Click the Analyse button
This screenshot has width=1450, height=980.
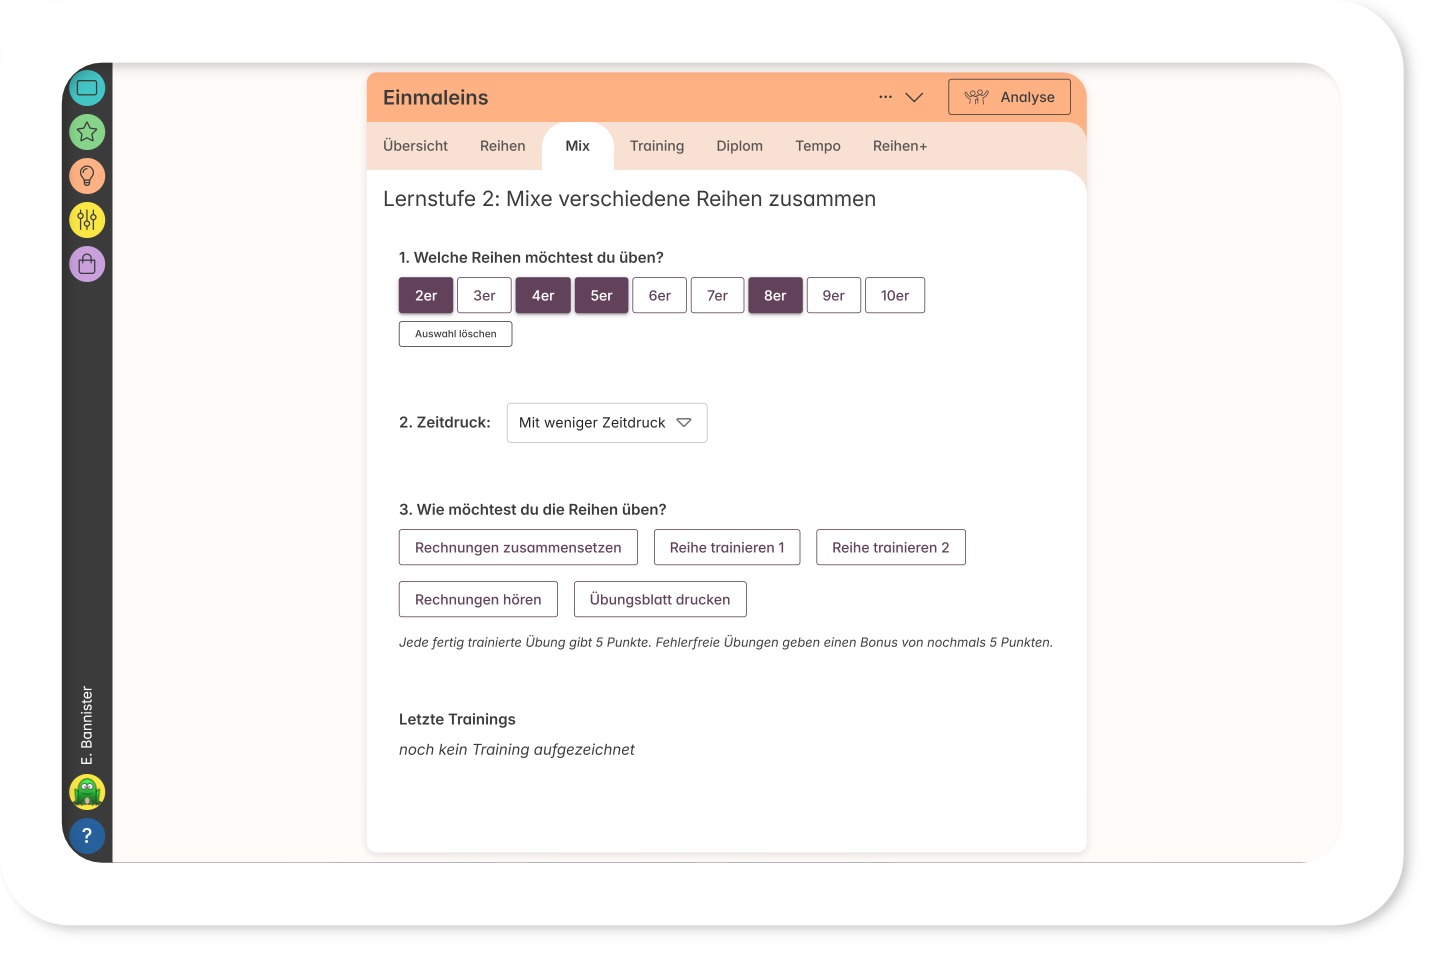(x=1009, y=97)
